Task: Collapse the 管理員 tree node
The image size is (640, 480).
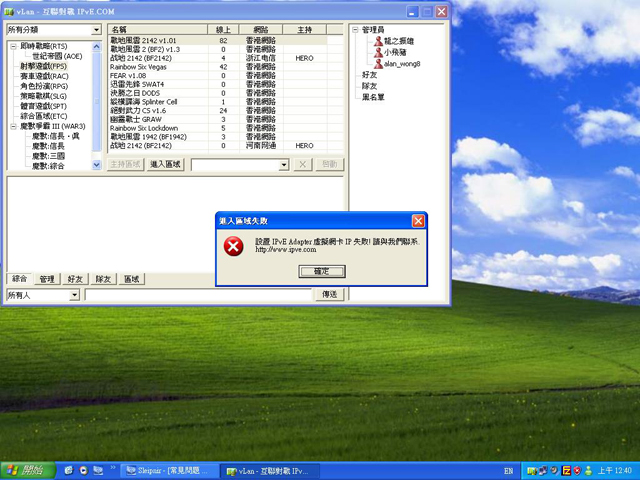Action: (355, 30)
